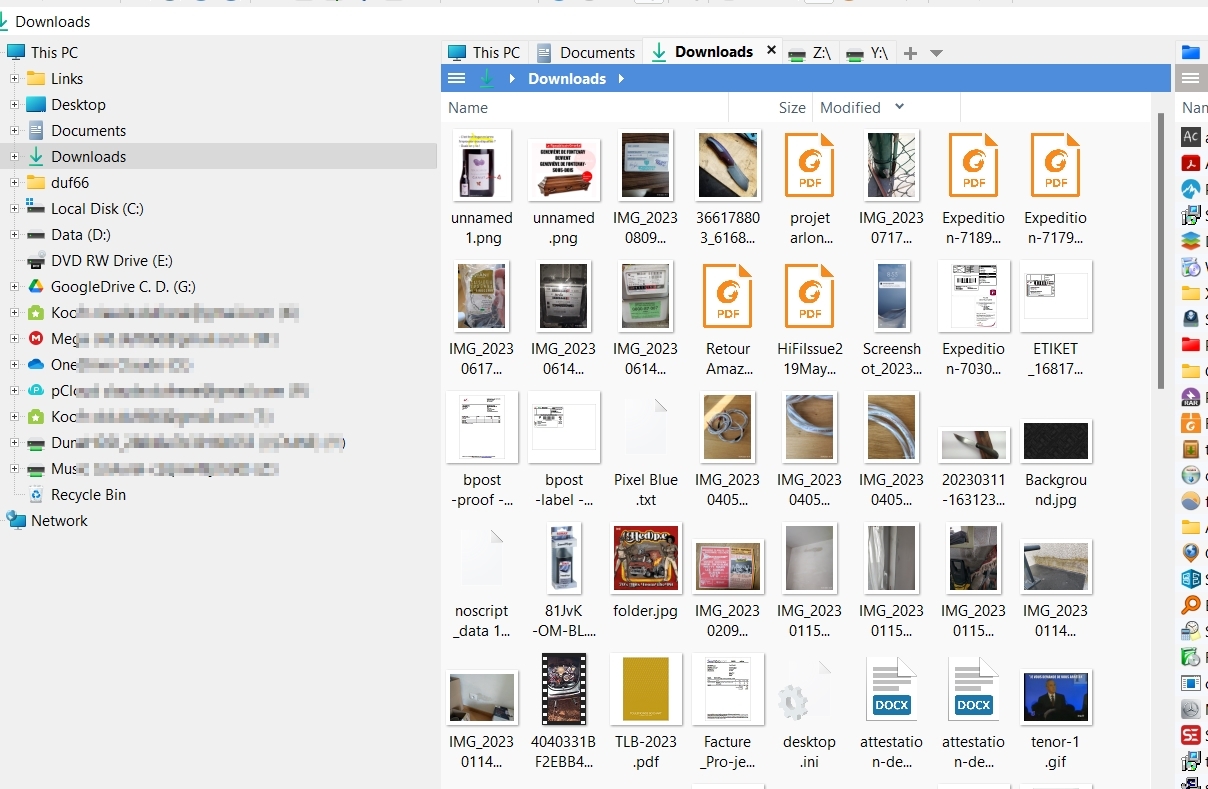Click the DVD RW Drive (E:) icon
This screenshot has width=1208, height=789.
[x=36, y=261]
